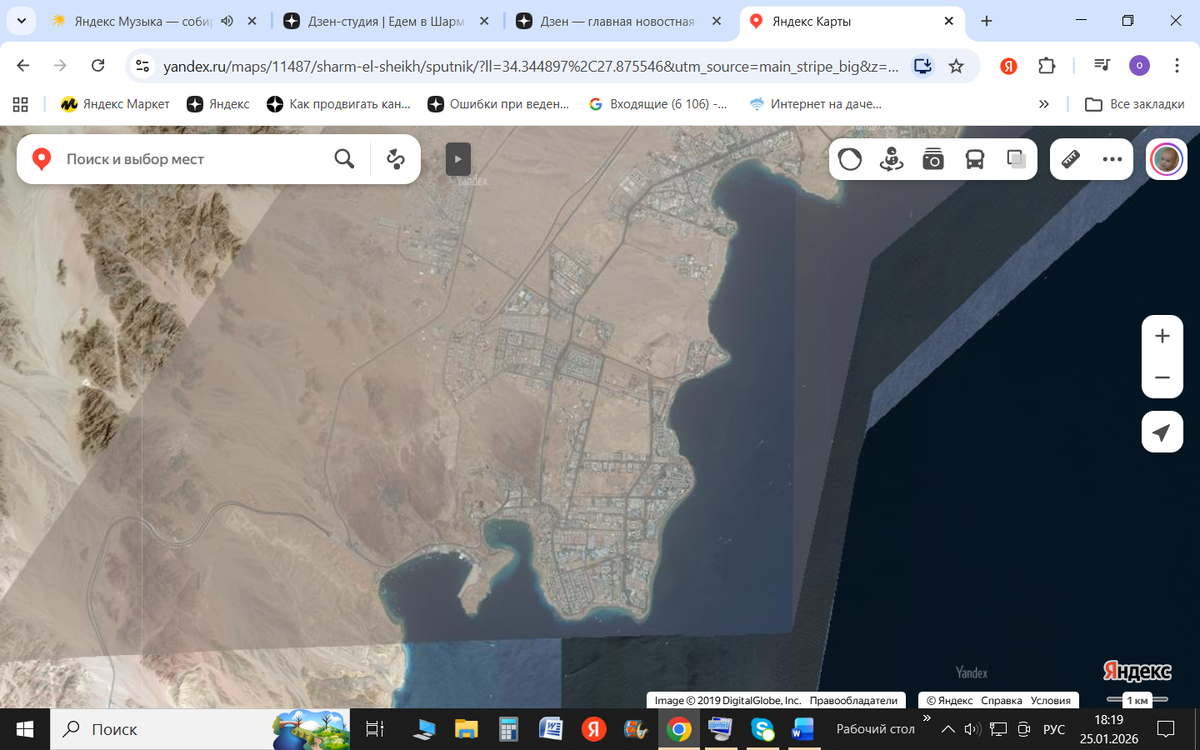
Task: Click the overlapping squares layers icon
Action: [1016, 159]
